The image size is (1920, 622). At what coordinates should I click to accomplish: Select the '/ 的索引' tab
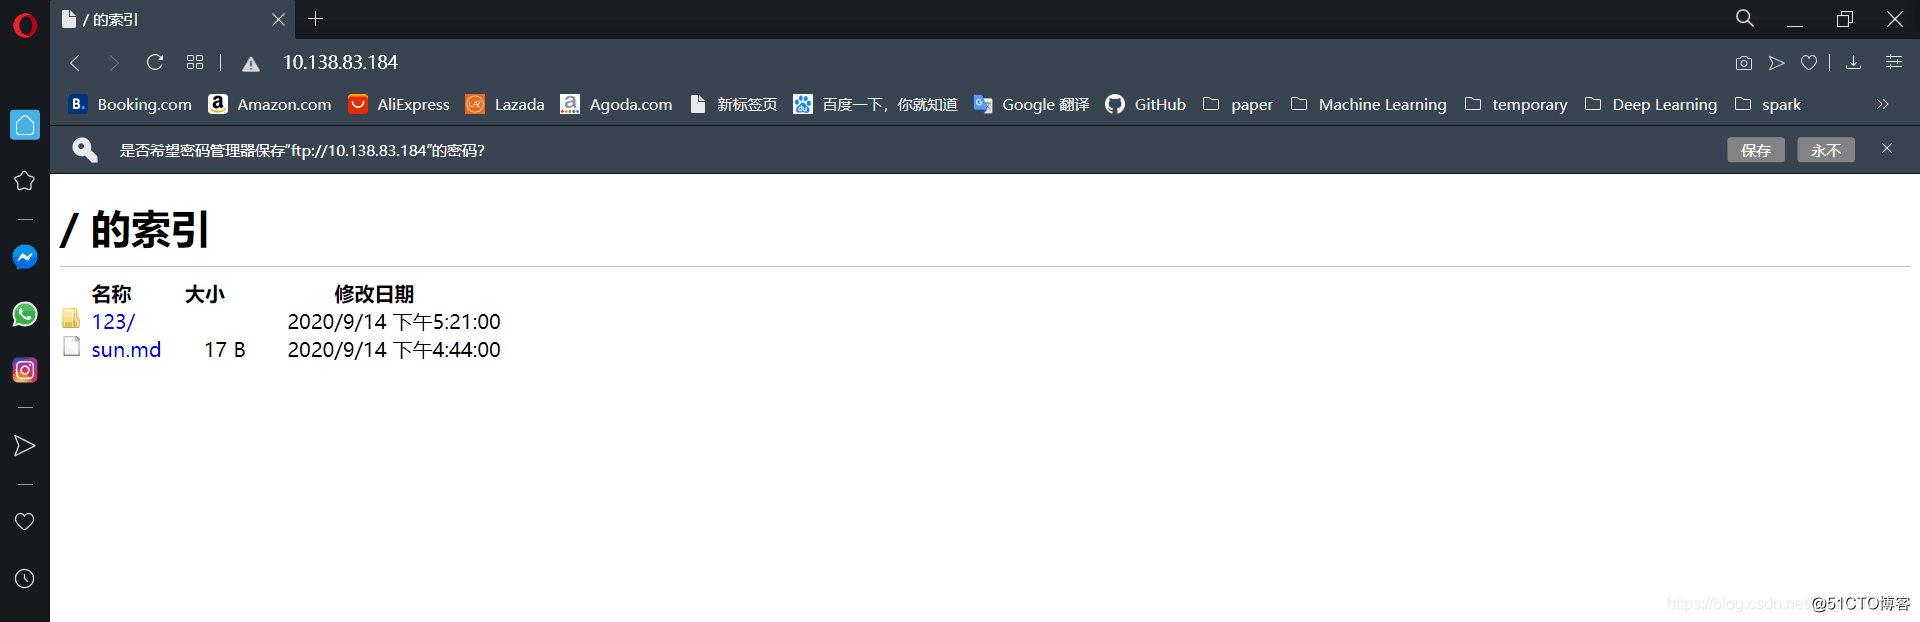click(172, 20)
